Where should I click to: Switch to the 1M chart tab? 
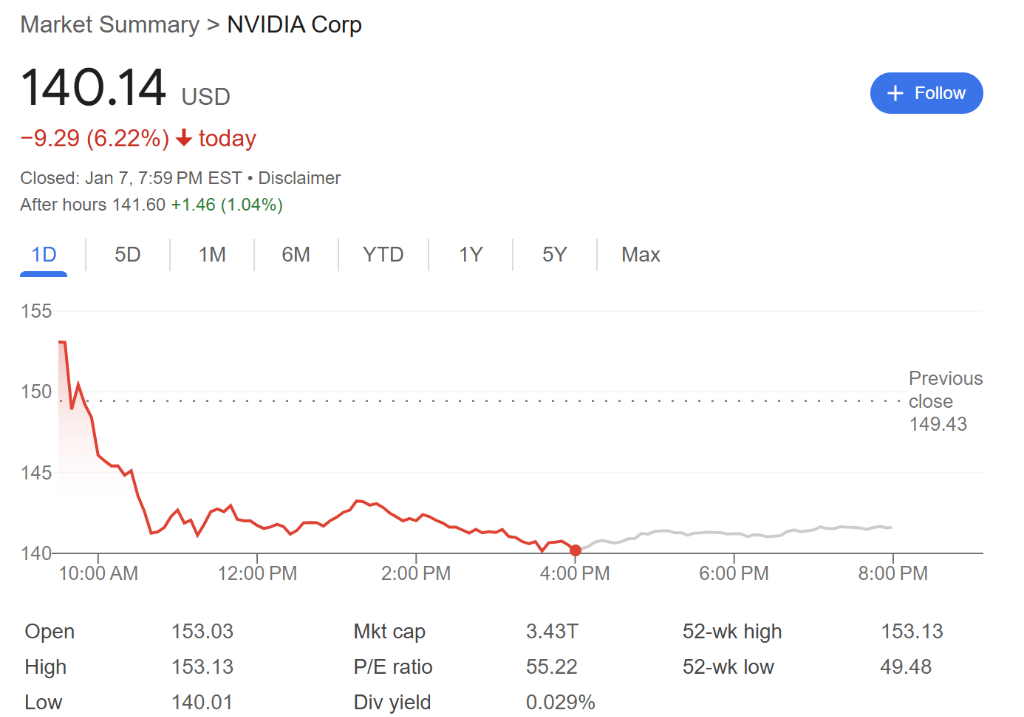click(212, 255)
